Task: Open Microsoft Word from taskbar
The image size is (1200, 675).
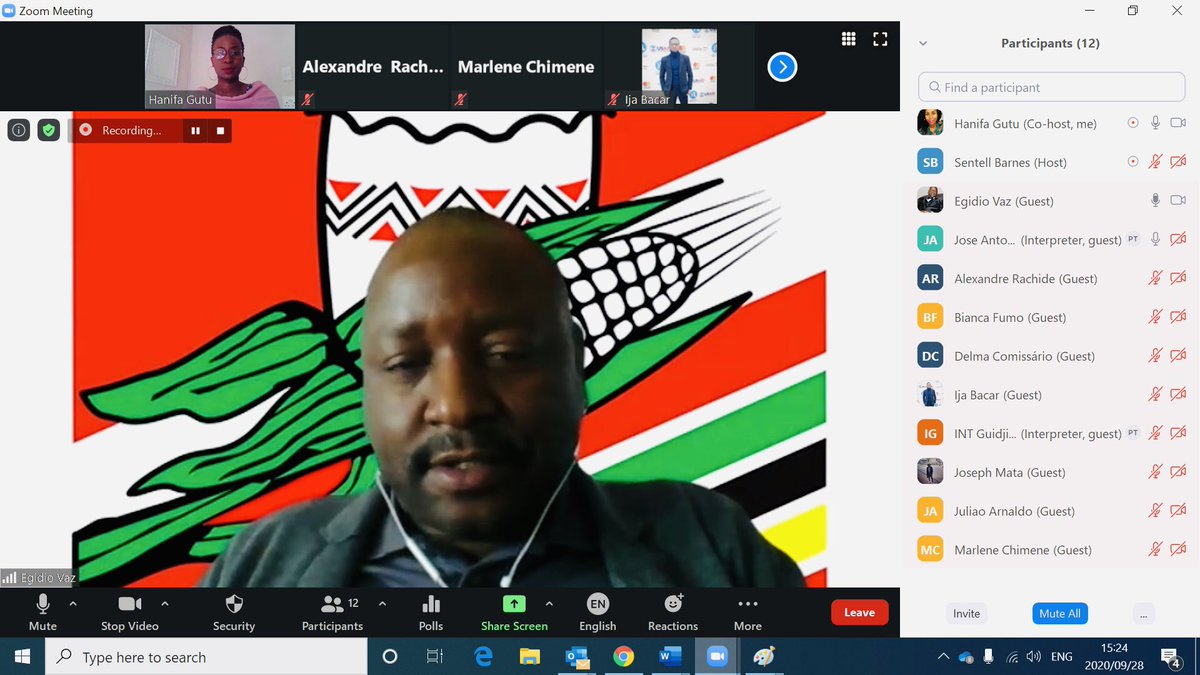Action: tap(670, 657)
